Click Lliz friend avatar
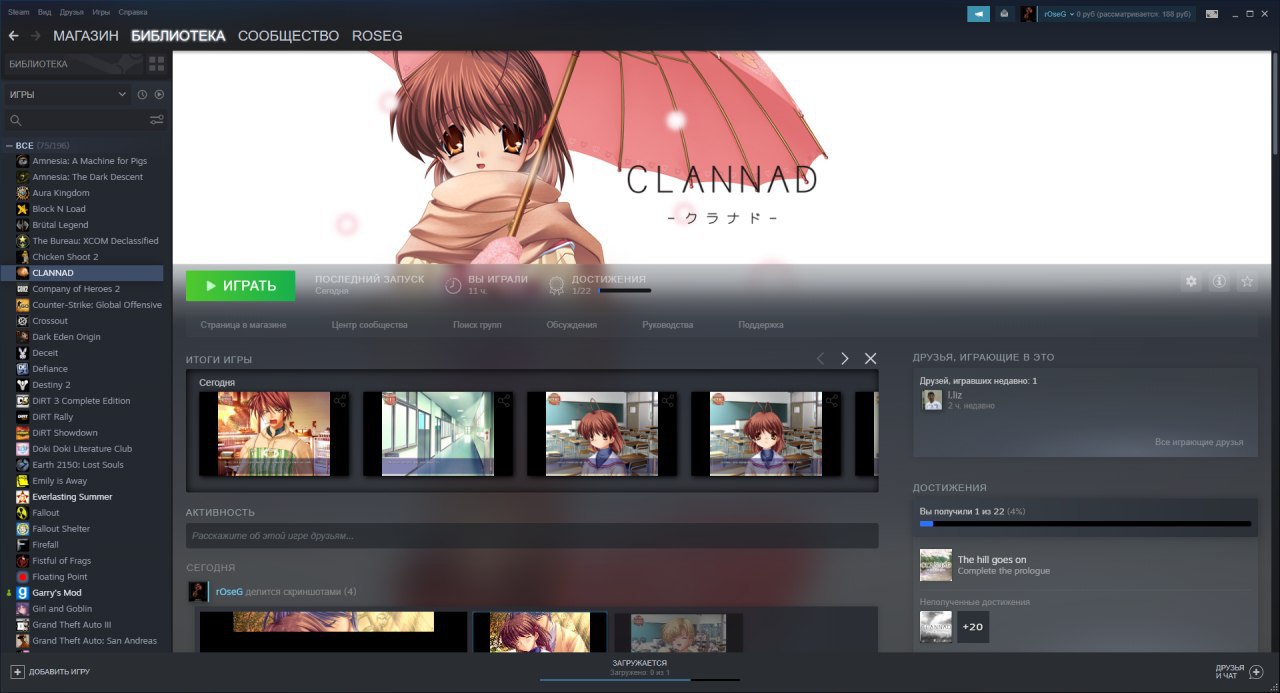Screen dimensions: 1280x693 (x=932, y=400)
